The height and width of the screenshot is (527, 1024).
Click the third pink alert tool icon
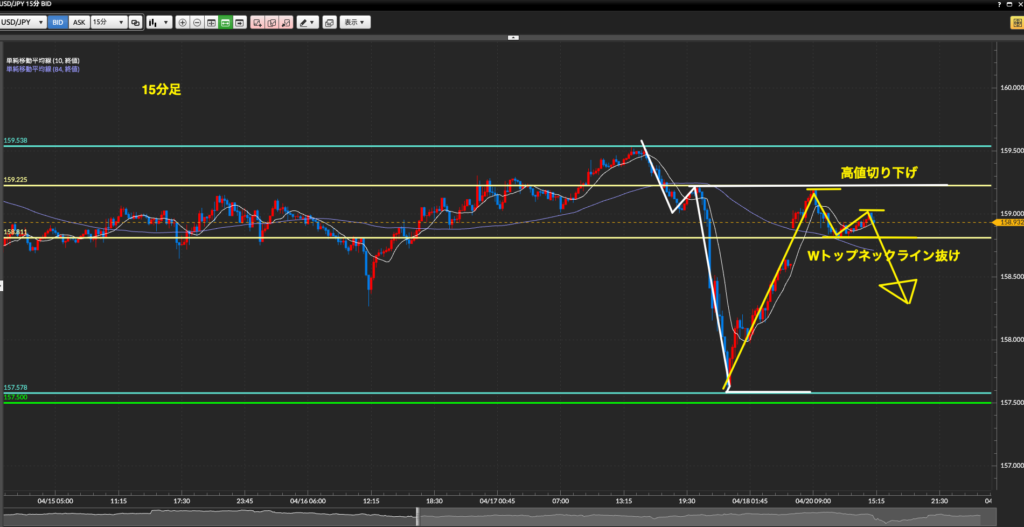(286, 22)
